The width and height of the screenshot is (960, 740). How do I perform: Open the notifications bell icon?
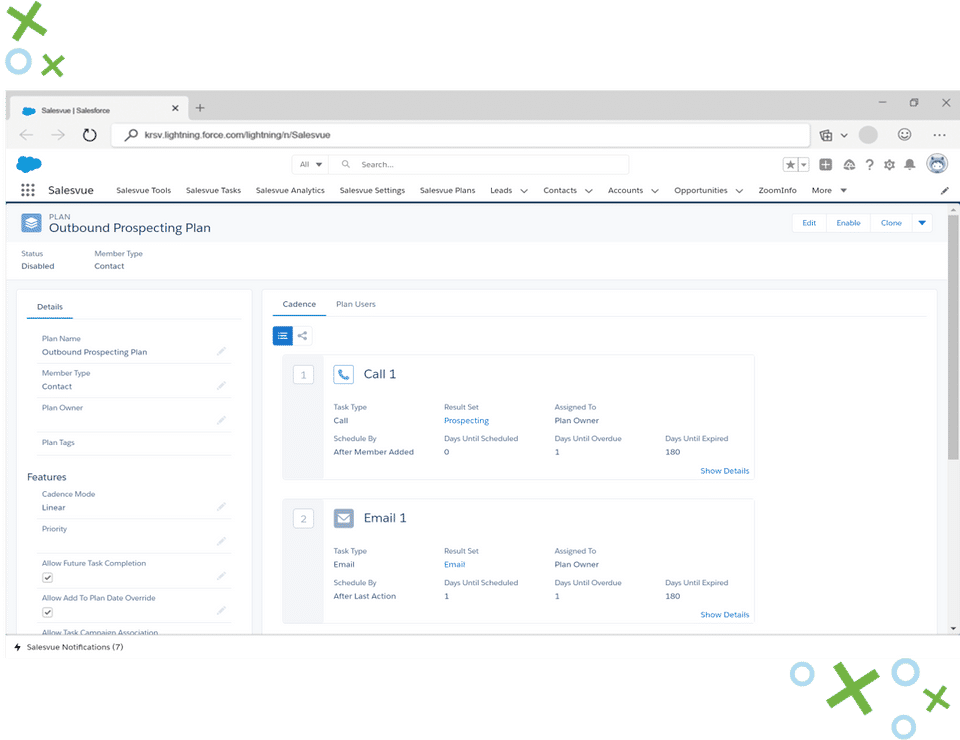click(910, 164)
